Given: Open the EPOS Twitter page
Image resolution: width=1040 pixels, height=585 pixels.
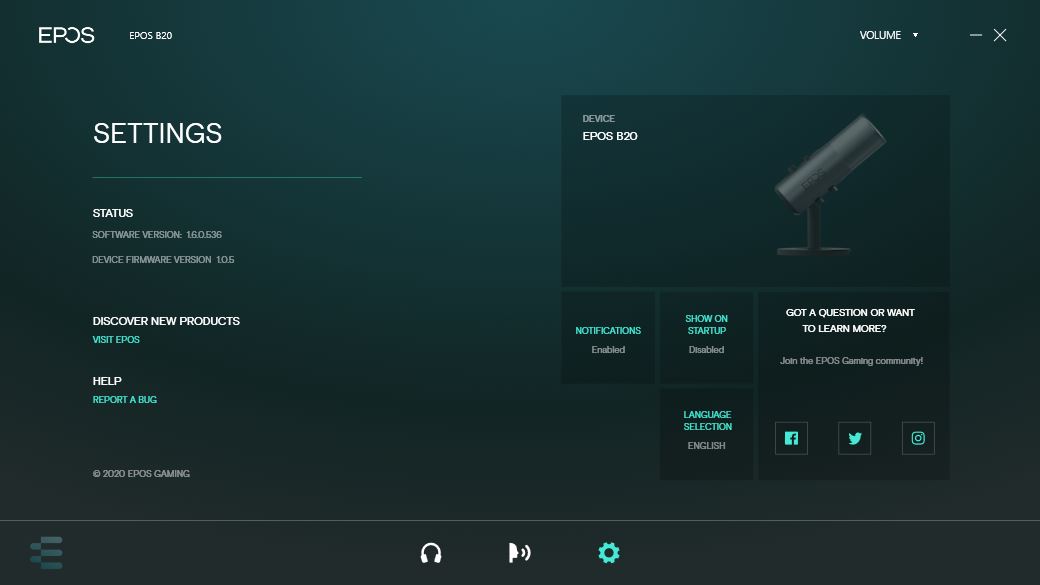Looking at the screenshot, I should (x=854, y=438).
